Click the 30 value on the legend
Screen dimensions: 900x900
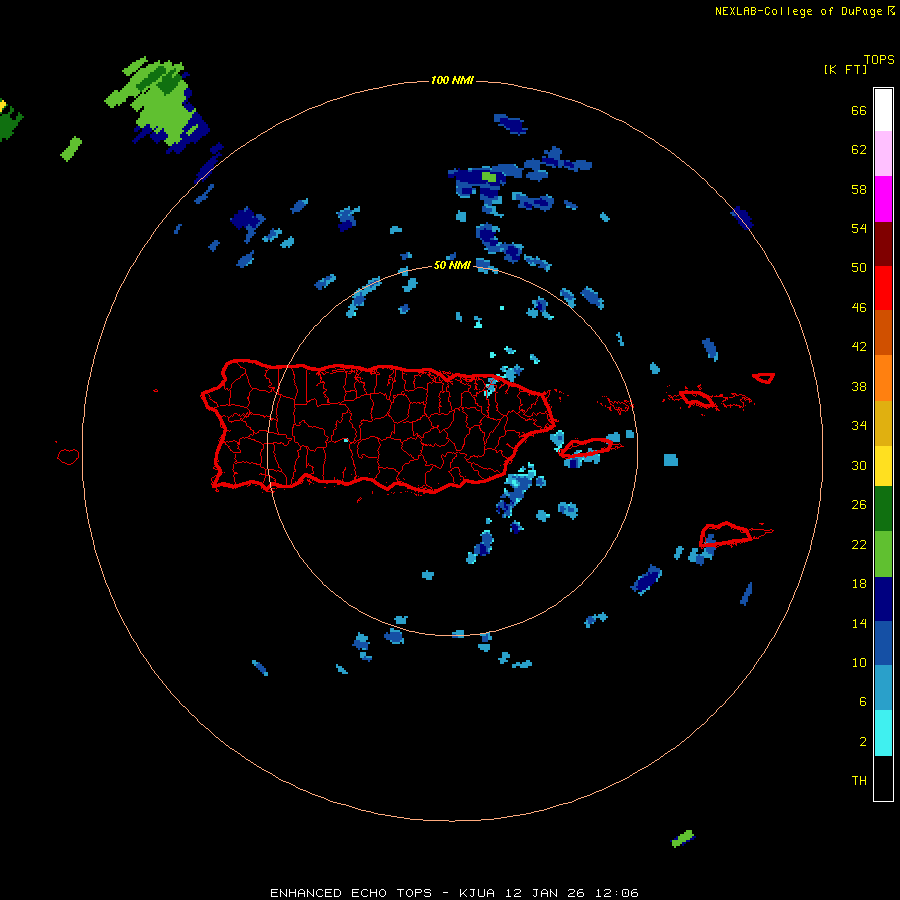coord(859,465)
